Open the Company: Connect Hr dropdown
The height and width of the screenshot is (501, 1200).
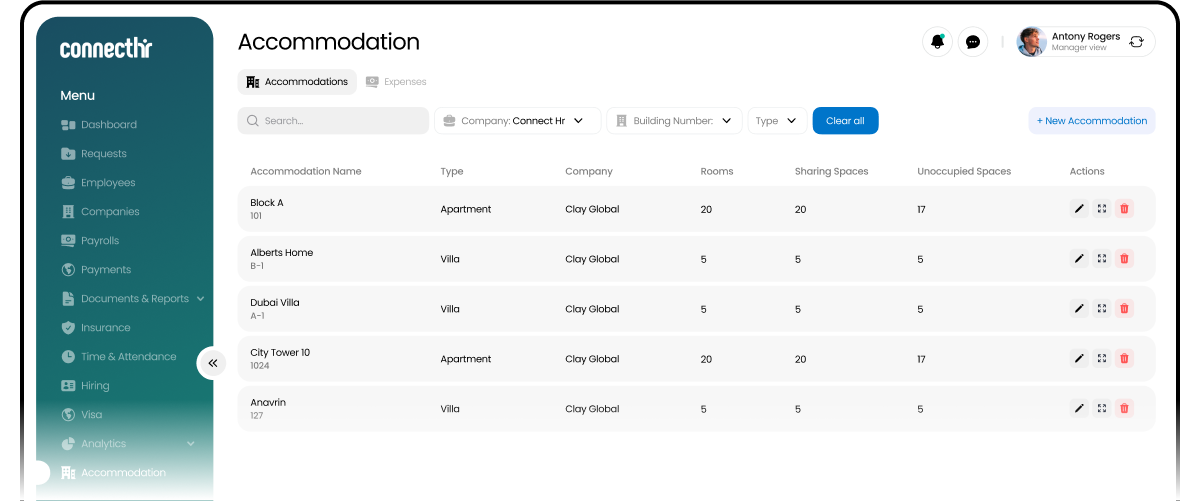517,121
